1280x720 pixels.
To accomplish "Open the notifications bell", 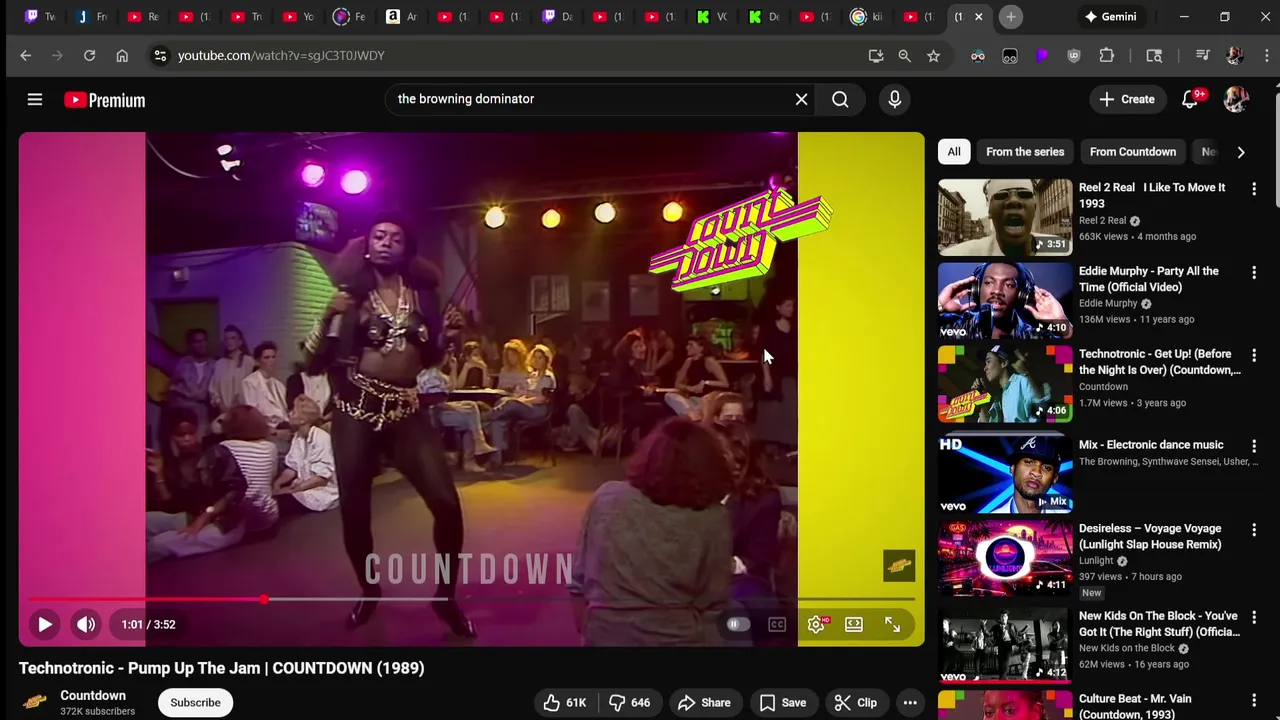I will point(1190,99).
